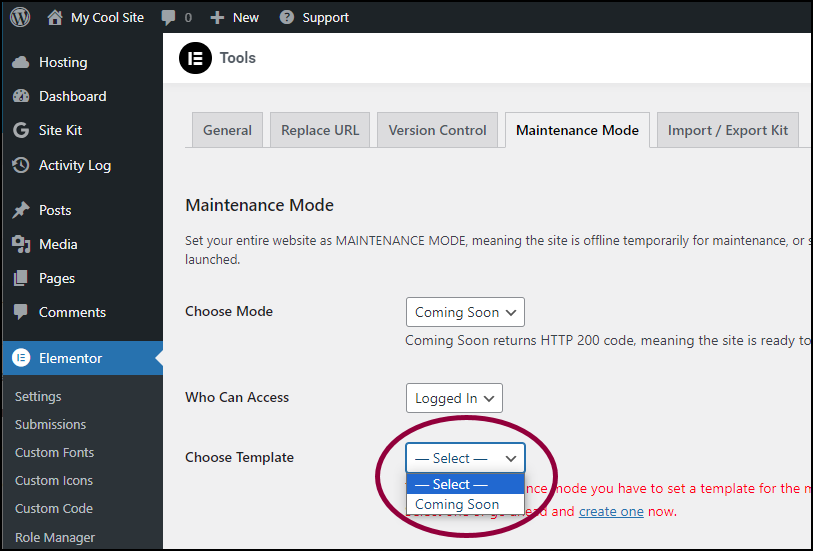Click the Posts pushpin icon
This screenshot has width=813, height=551.
pyautogui.click(x=21, y=210)
